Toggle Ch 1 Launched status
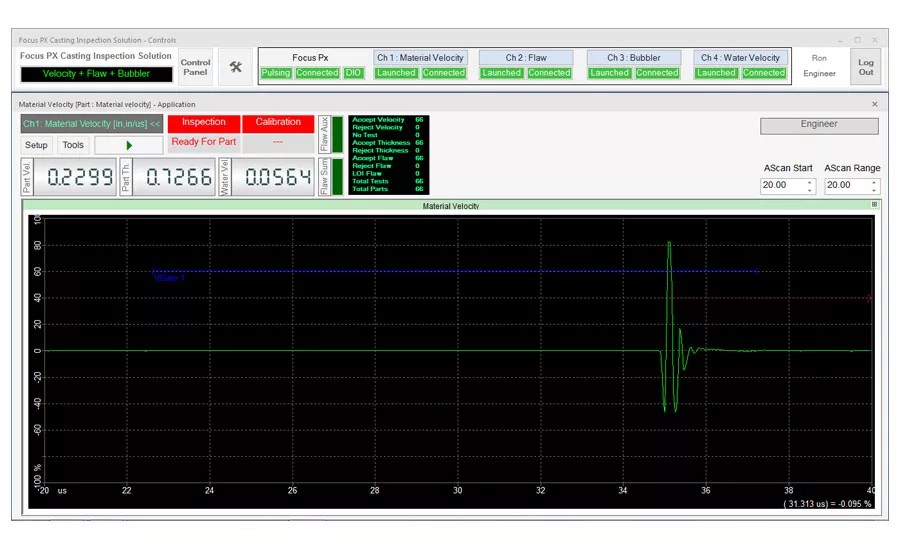The height and width of the screenshot is (550, 900). pyautogui.click(x=396, y=73)
